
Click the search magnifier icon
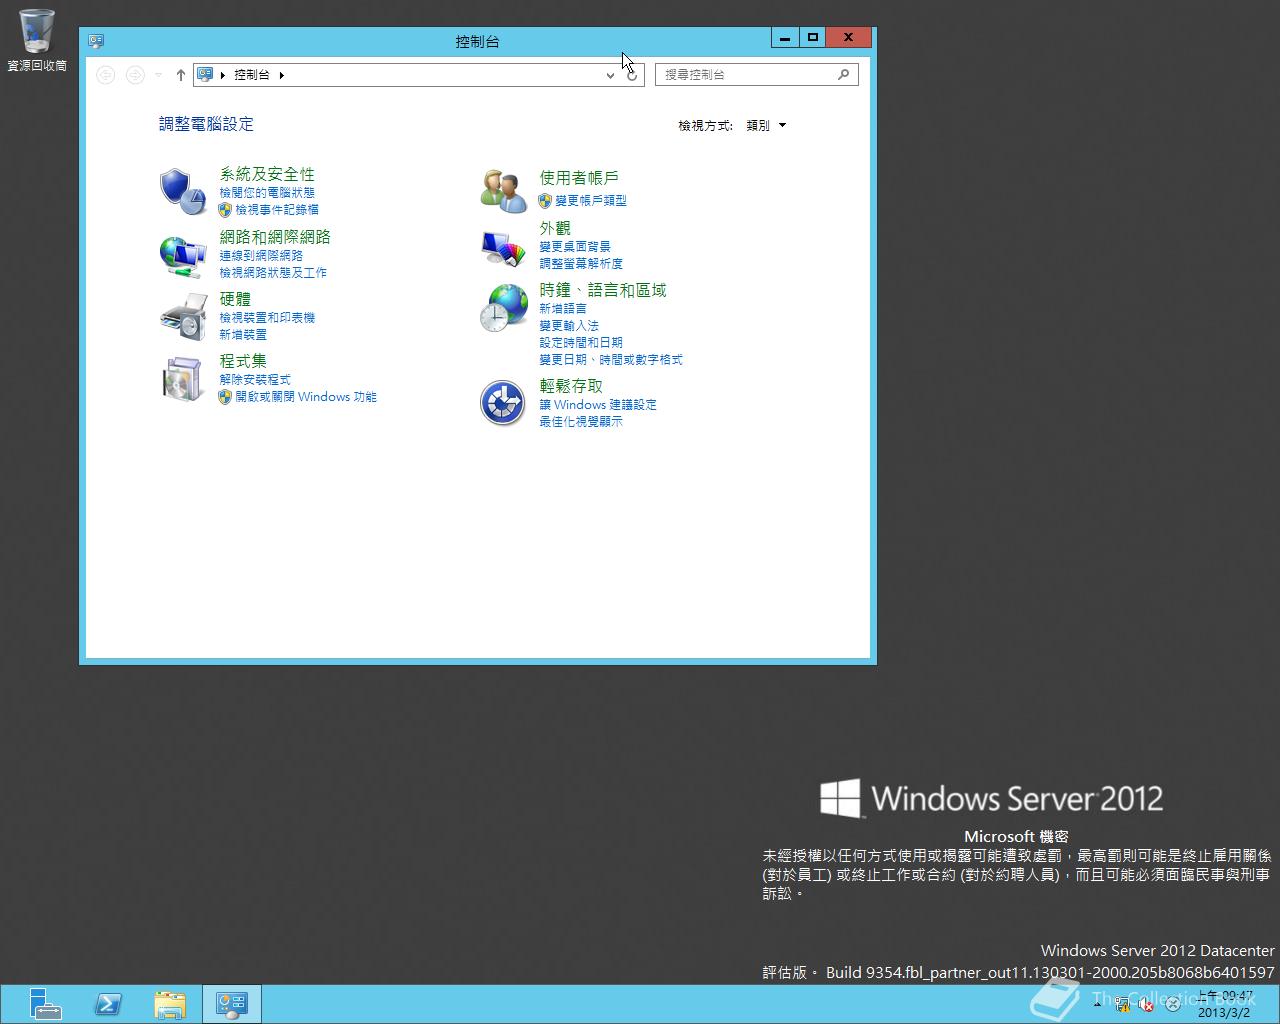843,74
